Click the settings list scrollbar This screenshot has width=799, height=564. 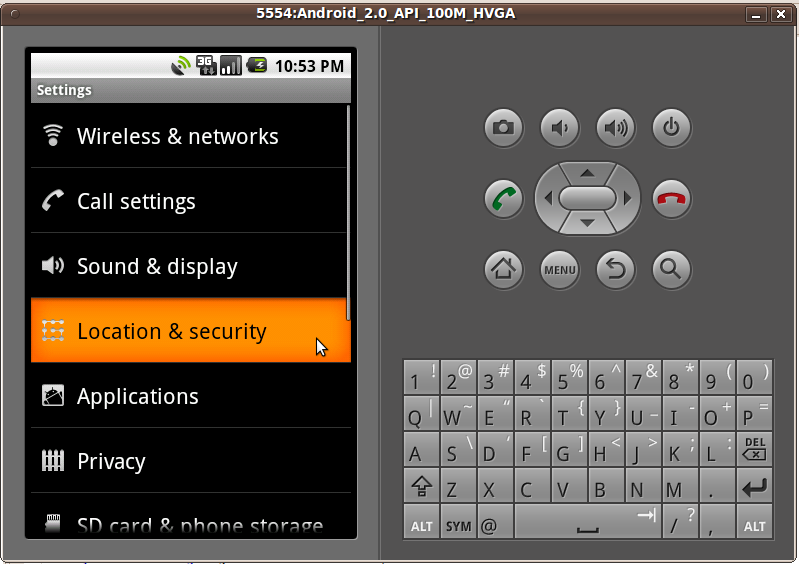coord(349,212)
